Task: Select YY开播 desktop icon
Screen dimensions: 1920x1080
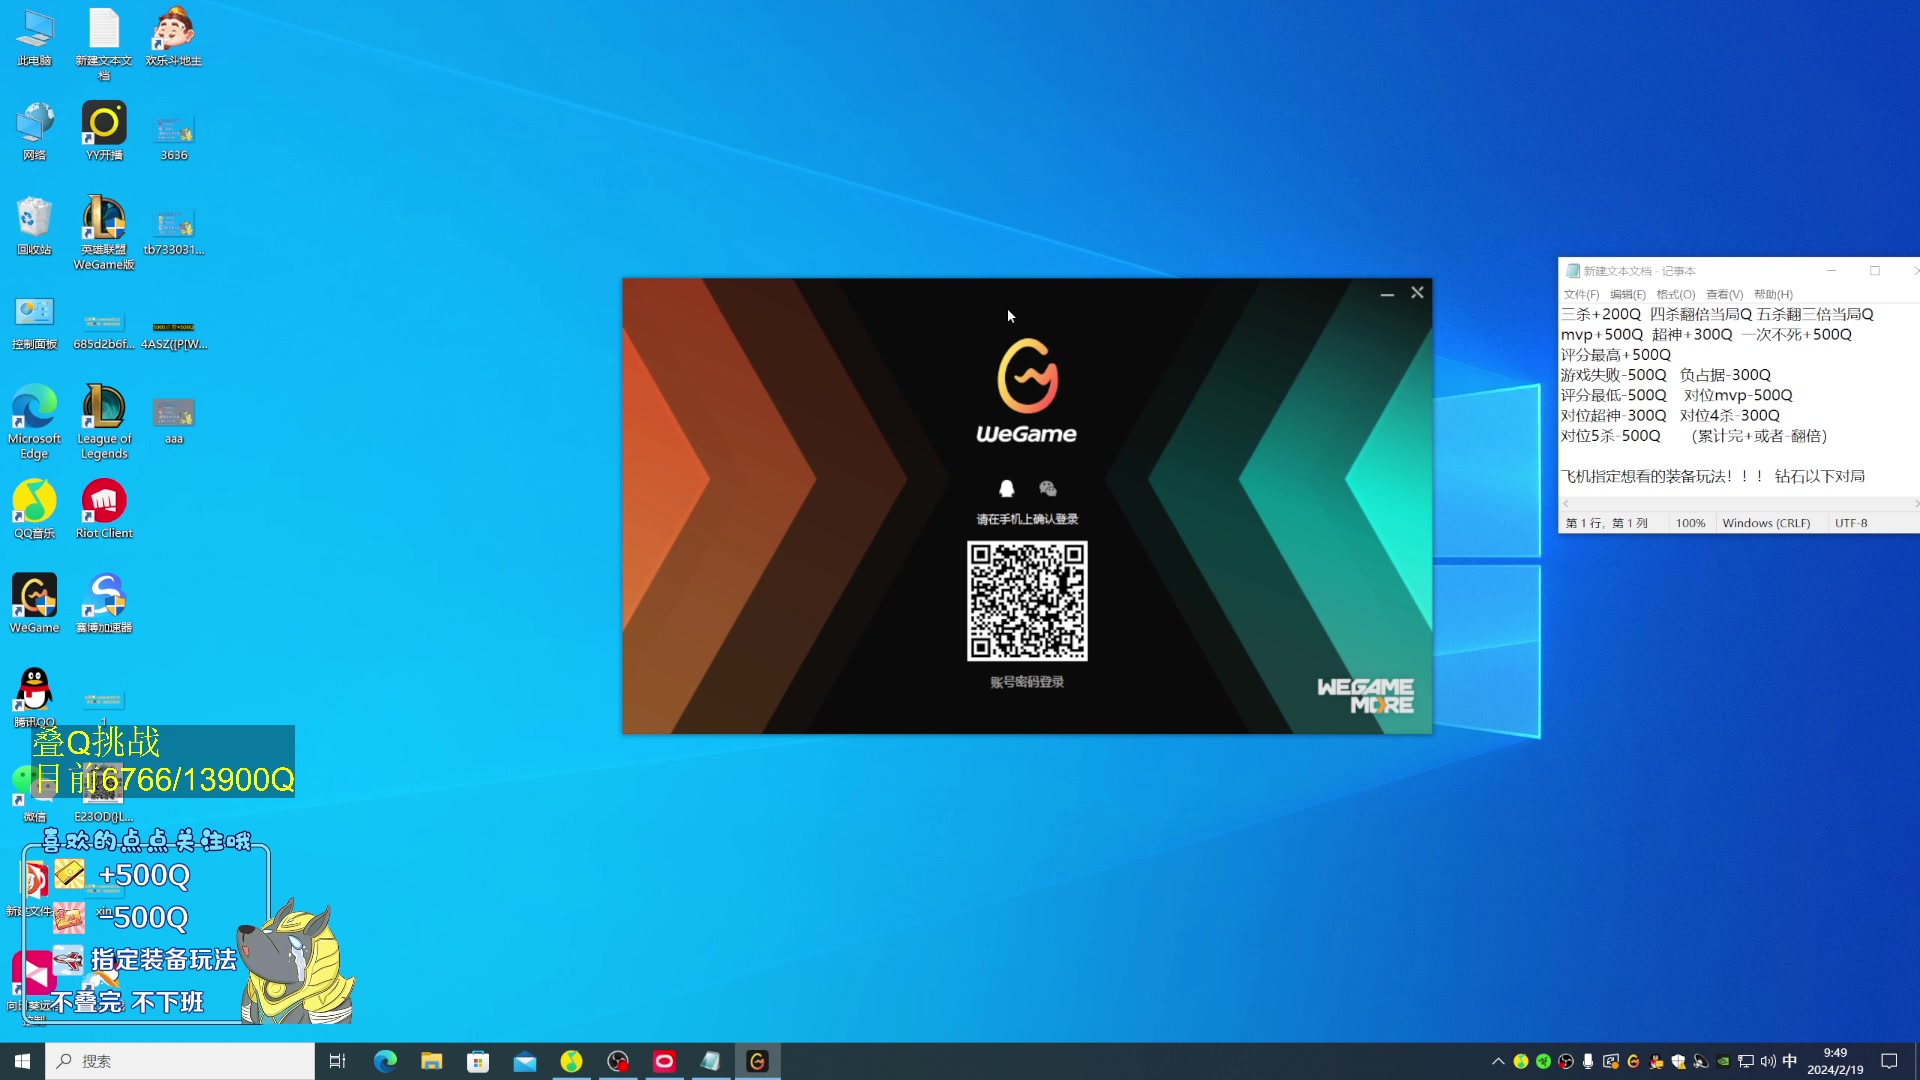Action: coord(104,132)
